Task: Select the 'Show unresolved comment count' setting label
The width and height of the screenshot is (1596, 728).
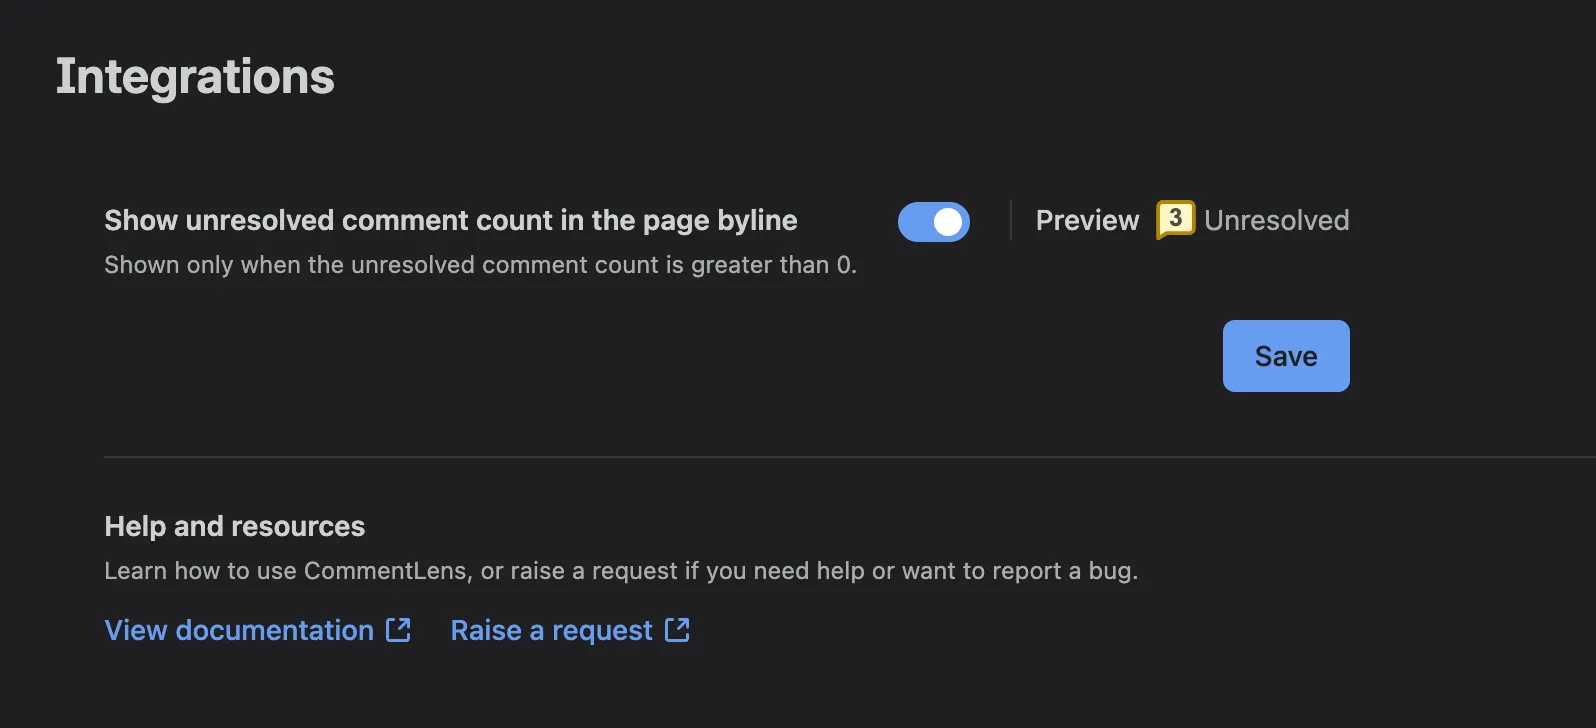Action: click(x=451, y=220)
